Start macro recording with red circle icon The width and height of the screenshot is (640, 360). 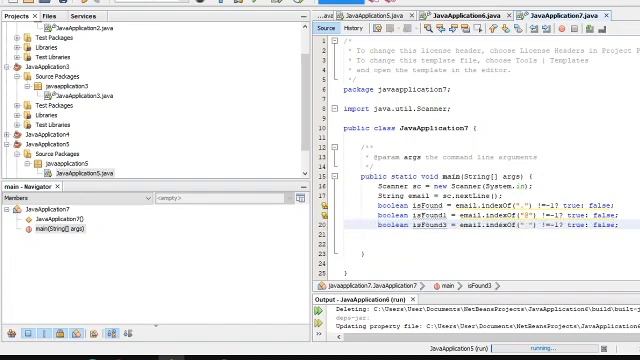coord(562,29)
